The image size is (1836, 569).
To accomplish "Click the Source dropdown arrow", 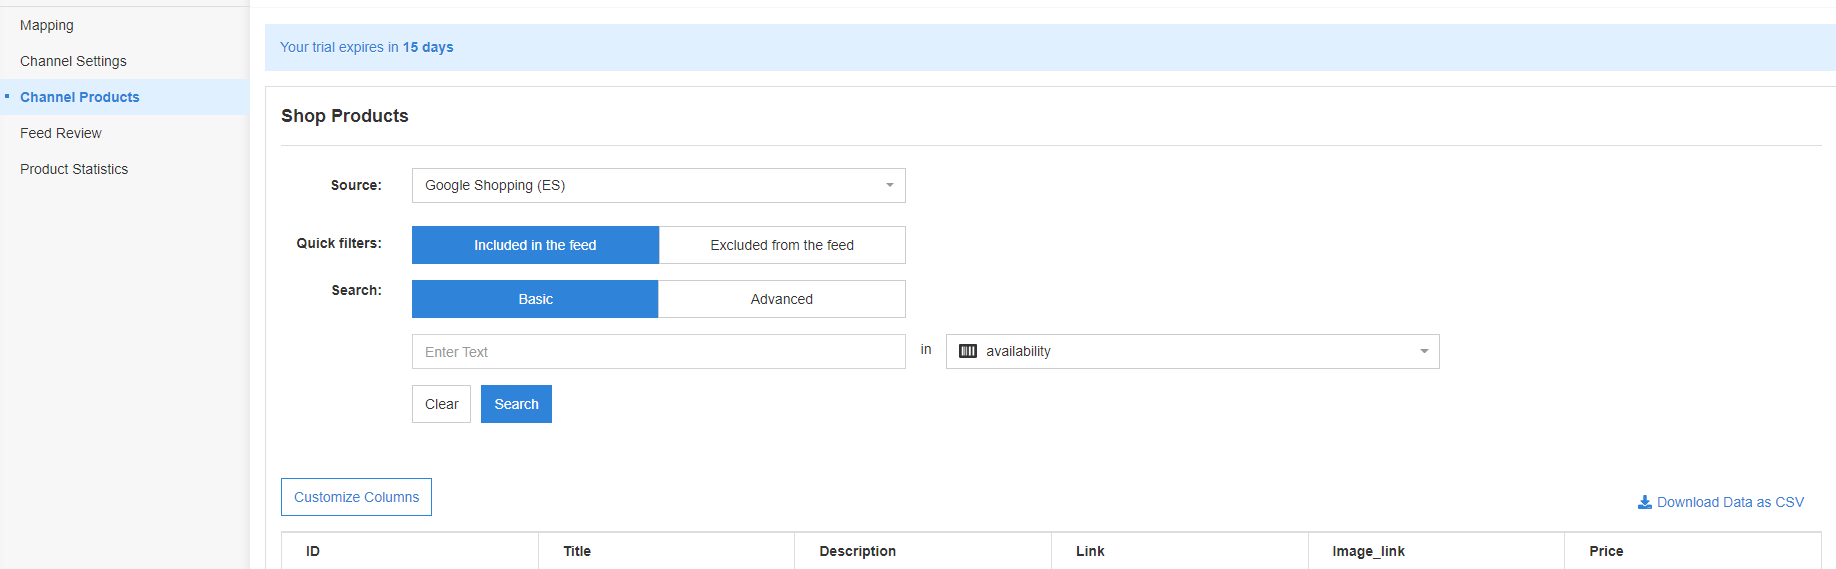I will (889, 185).
